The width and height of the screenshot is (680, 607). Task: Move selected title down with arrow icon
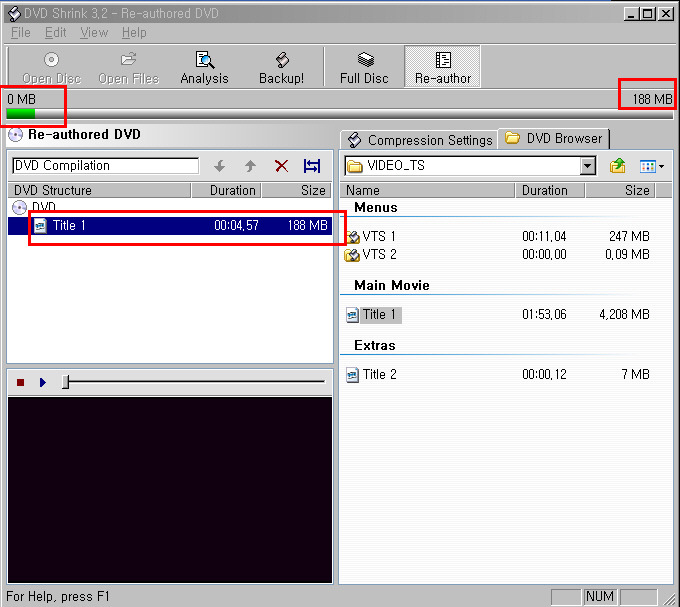tap(219, 166)
